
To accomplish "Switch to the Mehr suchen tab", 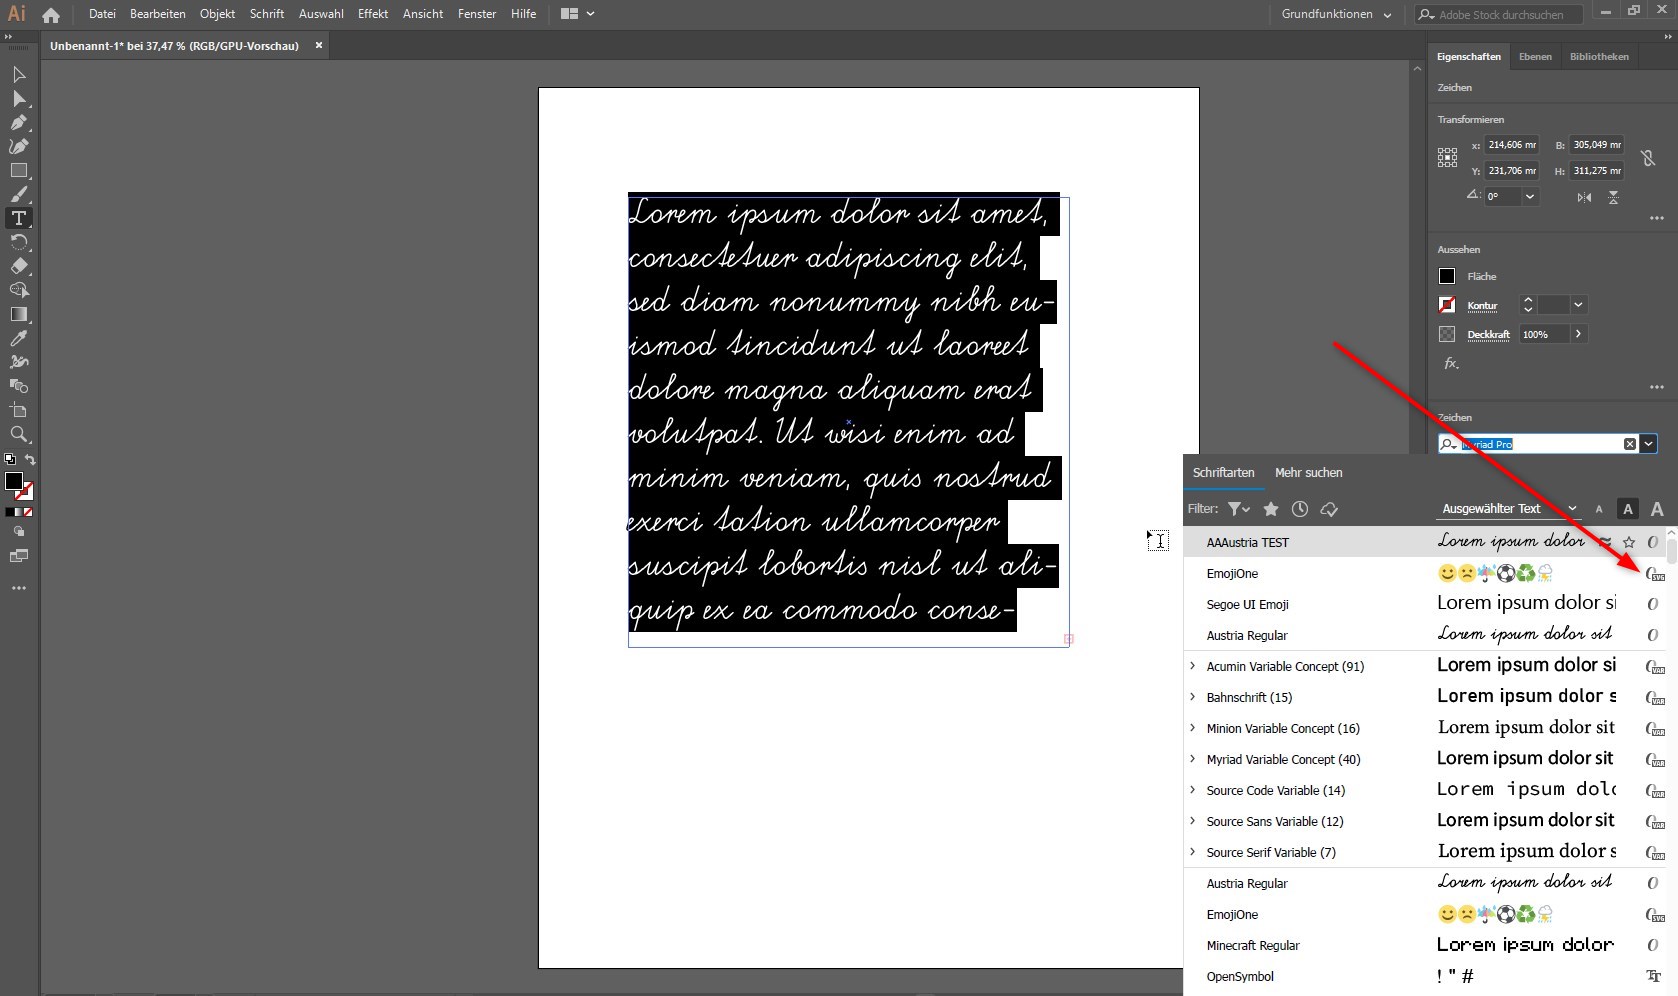I will (1308, 473).
